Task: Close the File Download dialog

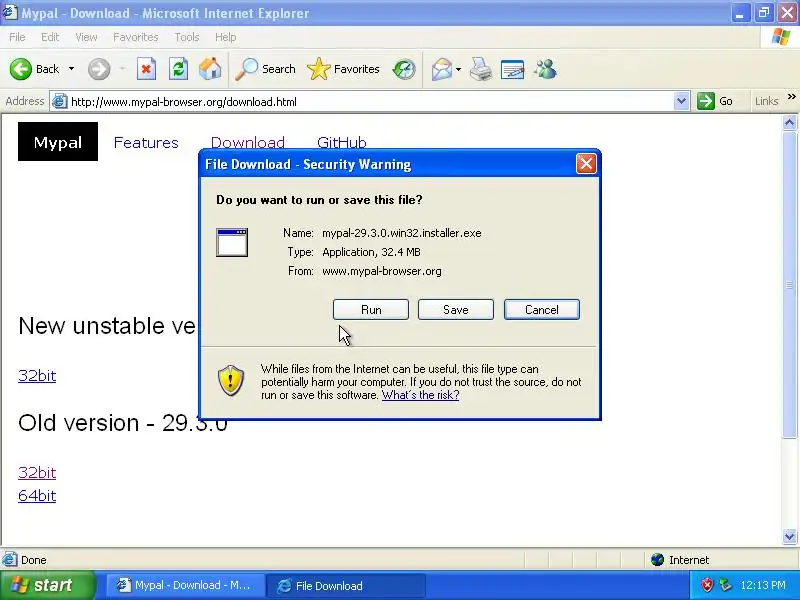Action: pyautogui.click(x=586, y=164)
